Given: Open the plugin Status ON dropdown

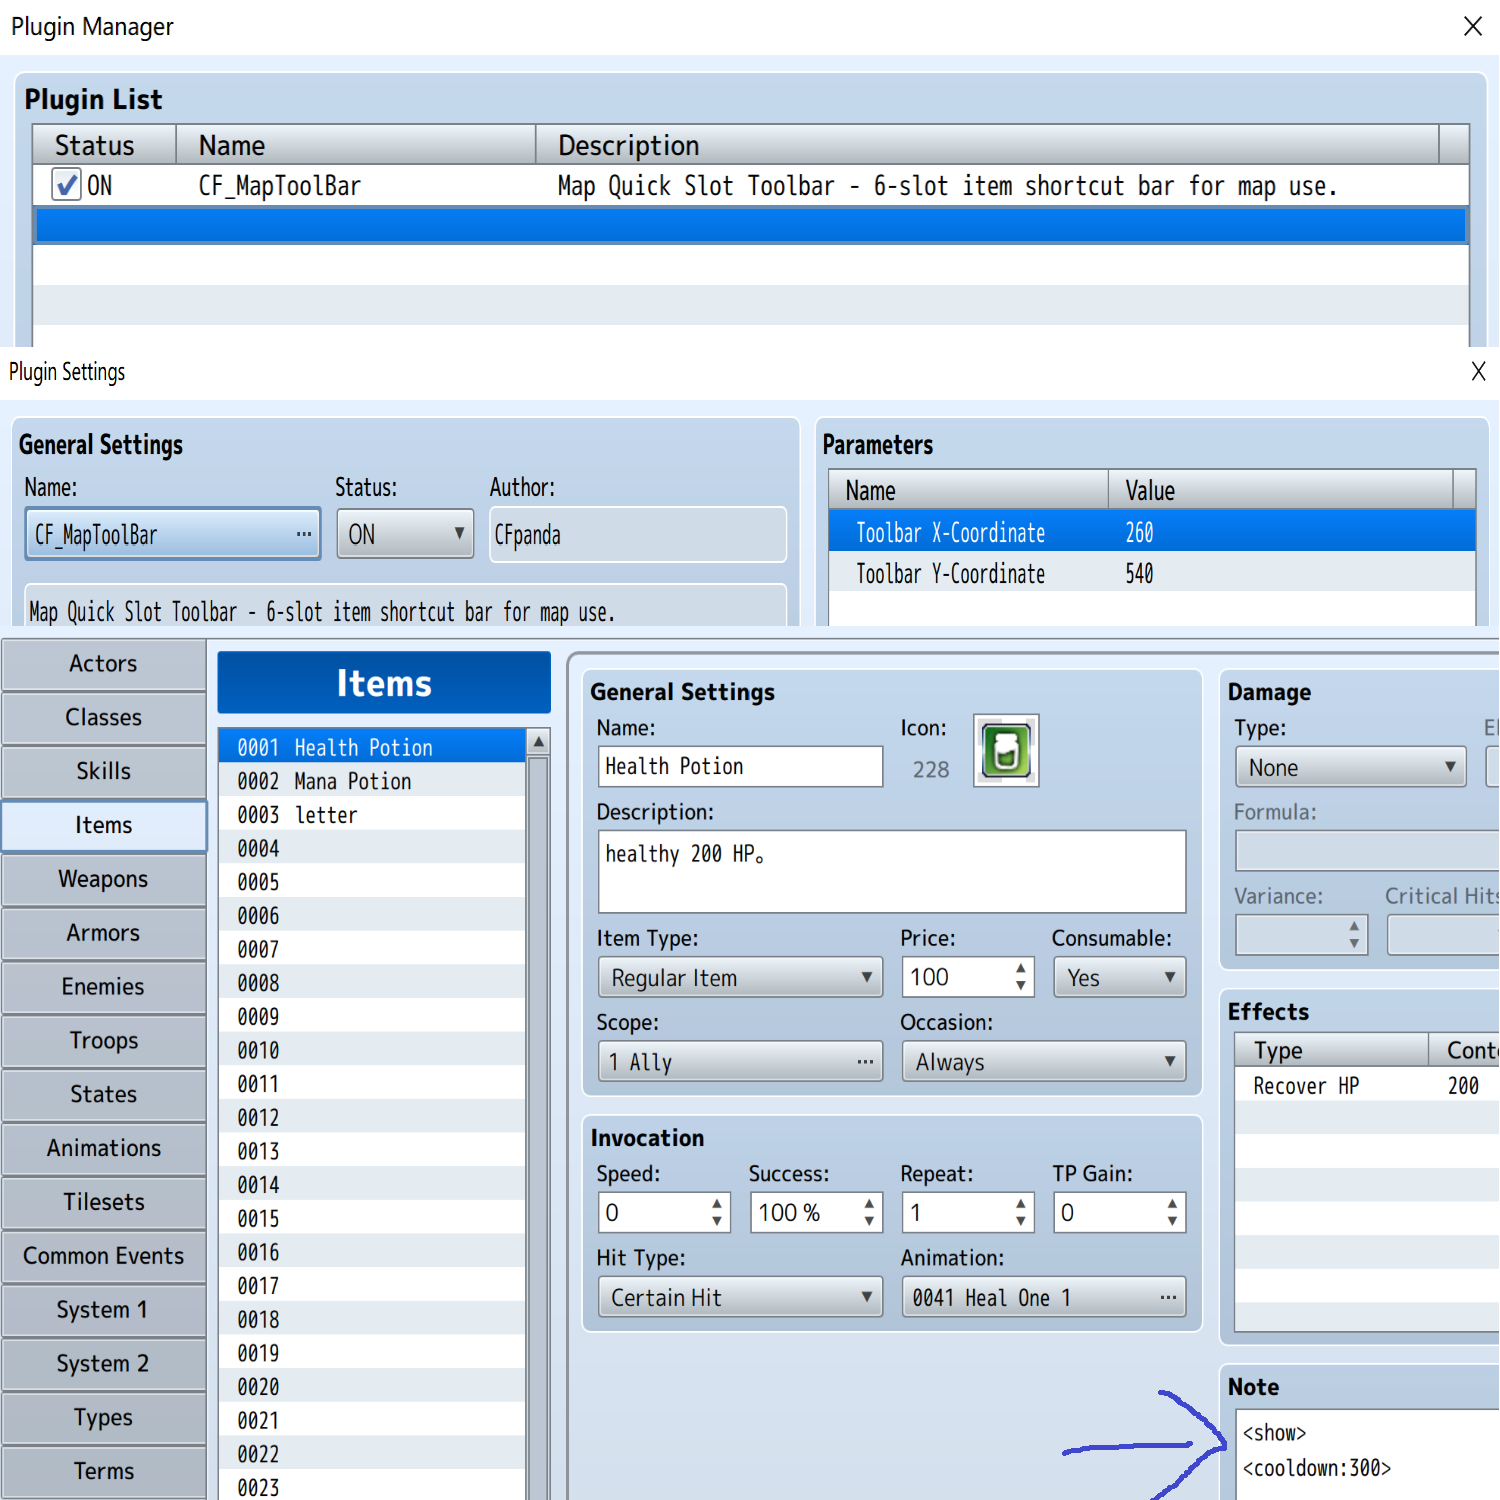Looking at the screenshot, I should 405,534.
